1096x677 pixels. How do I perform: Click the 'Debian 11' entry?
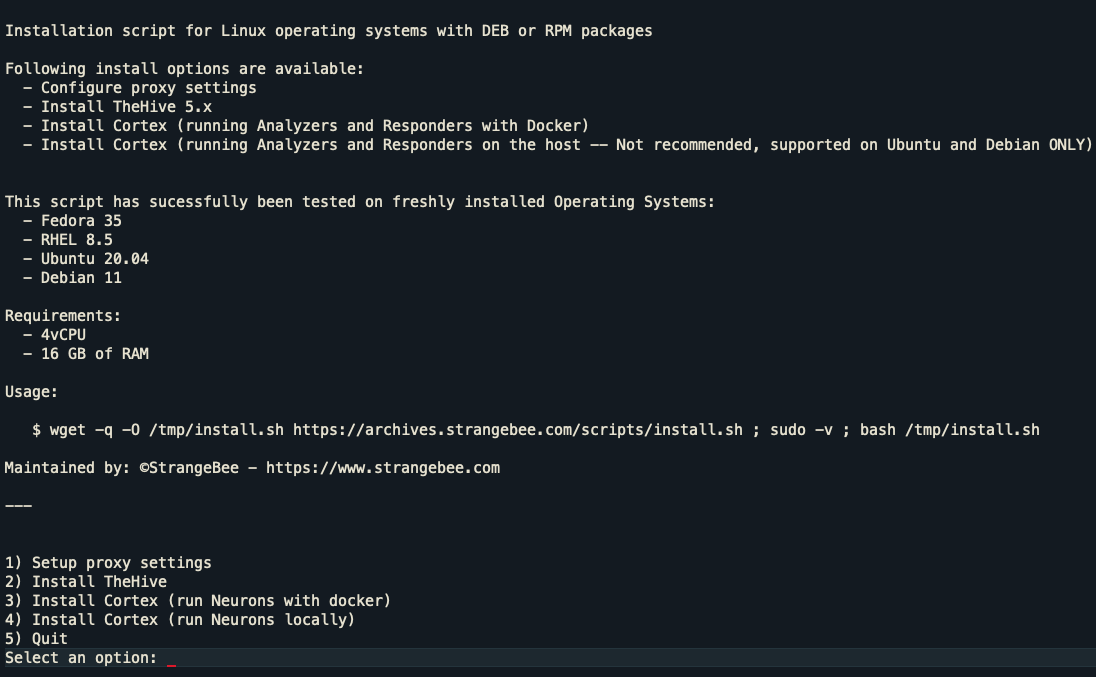81,278
